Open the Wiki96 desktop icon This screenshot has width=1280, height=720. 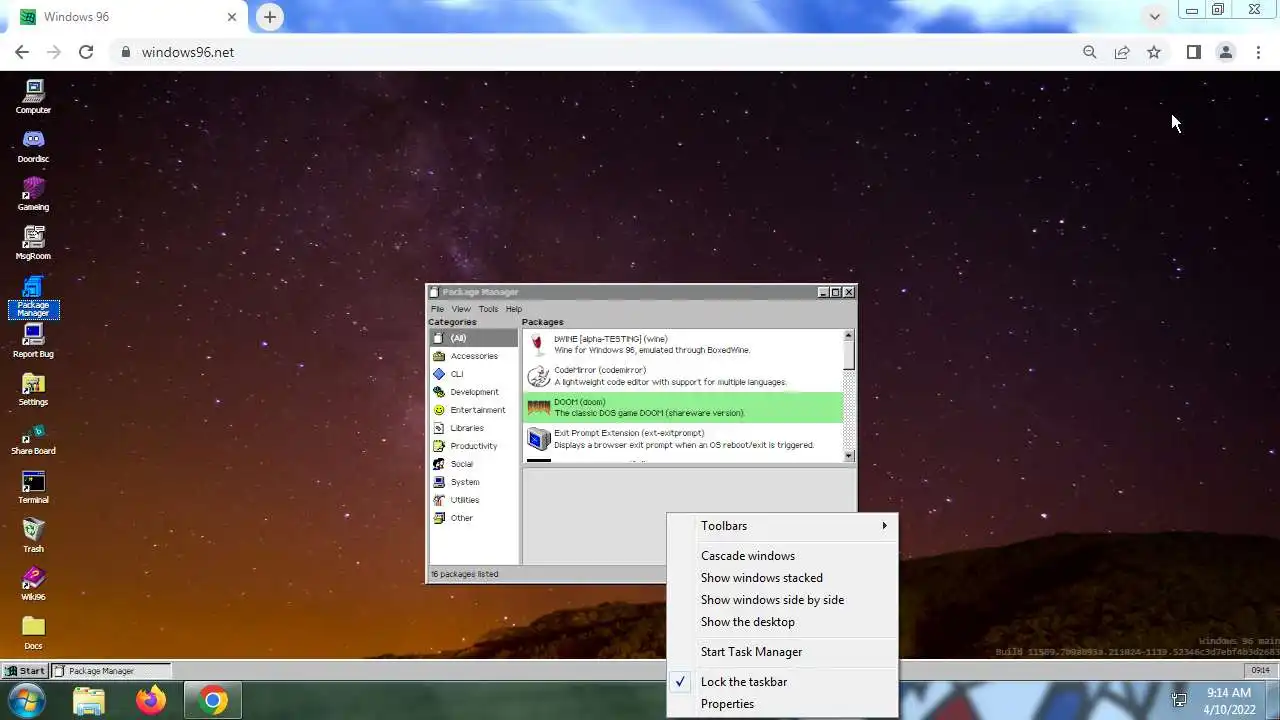[x=33, y=584]
